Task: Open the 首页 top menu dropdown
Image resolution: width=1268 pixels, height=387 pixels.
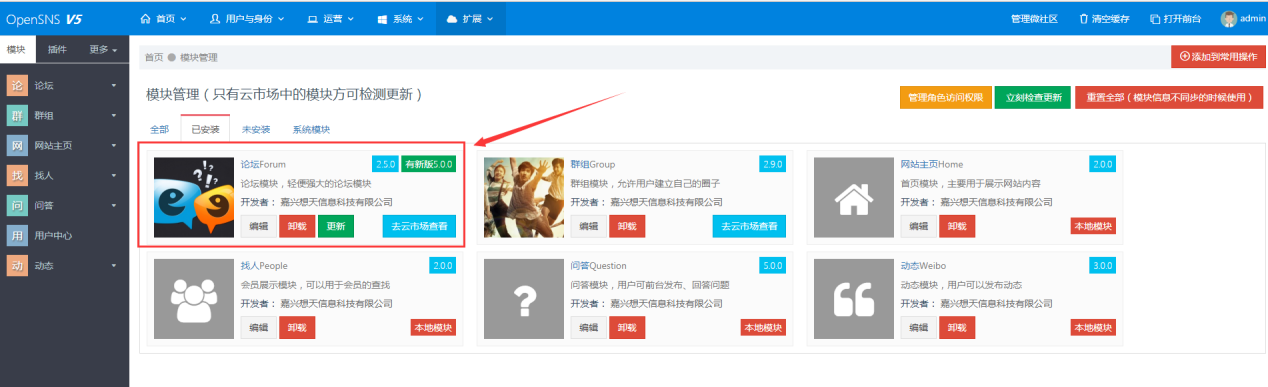Action: tap(163, 18)
